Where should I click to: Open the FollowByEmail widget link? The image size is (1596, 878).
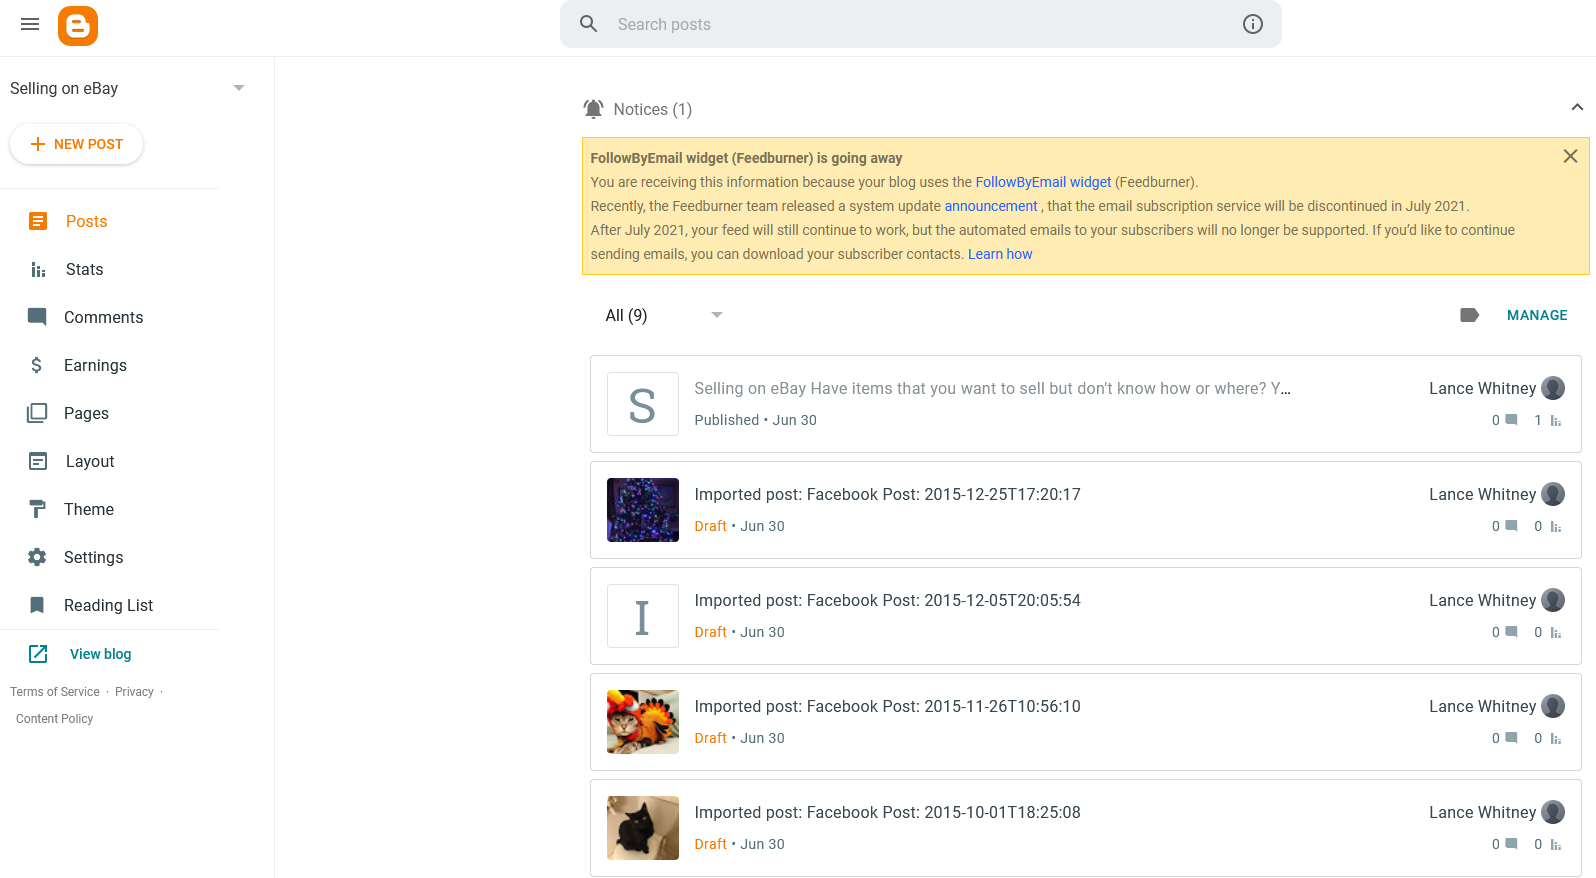1043,182
